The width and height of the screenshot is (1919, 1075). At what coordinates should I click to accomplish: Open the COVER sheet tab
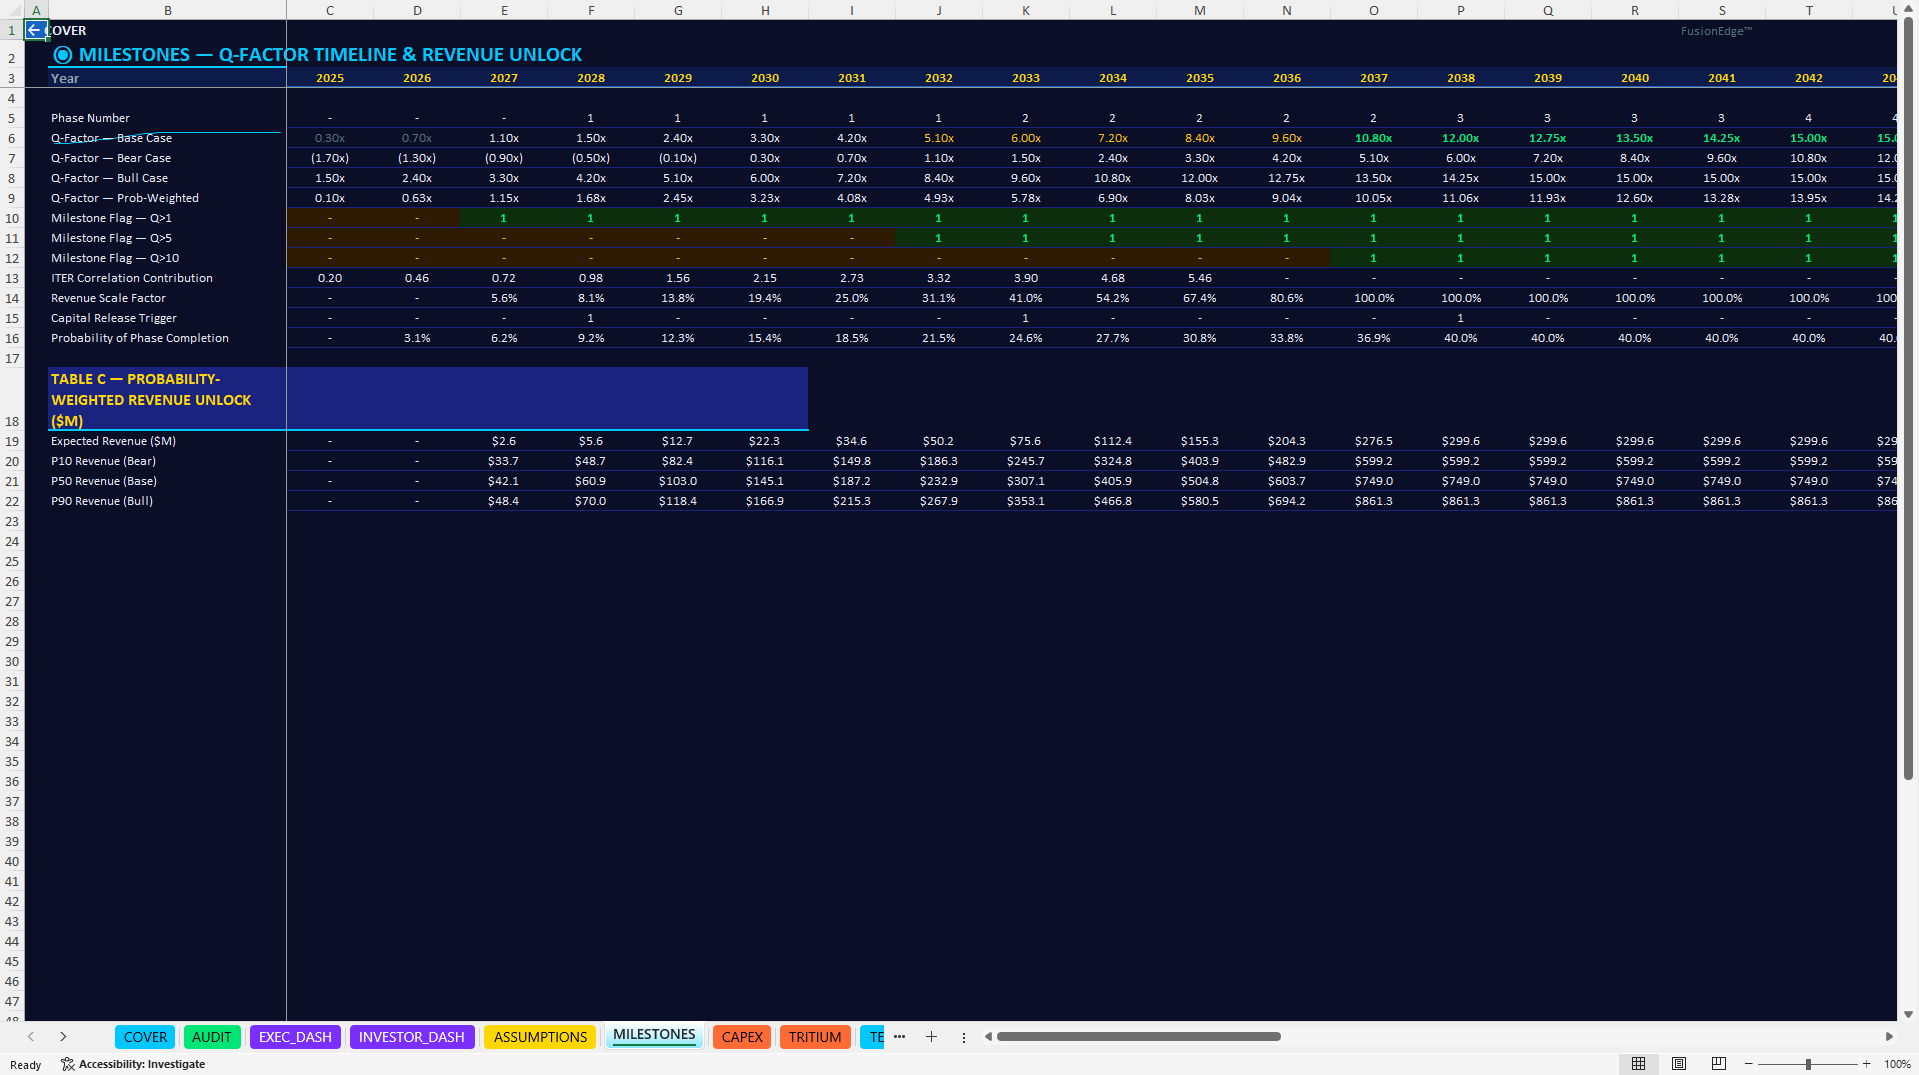click(145, 1037)
